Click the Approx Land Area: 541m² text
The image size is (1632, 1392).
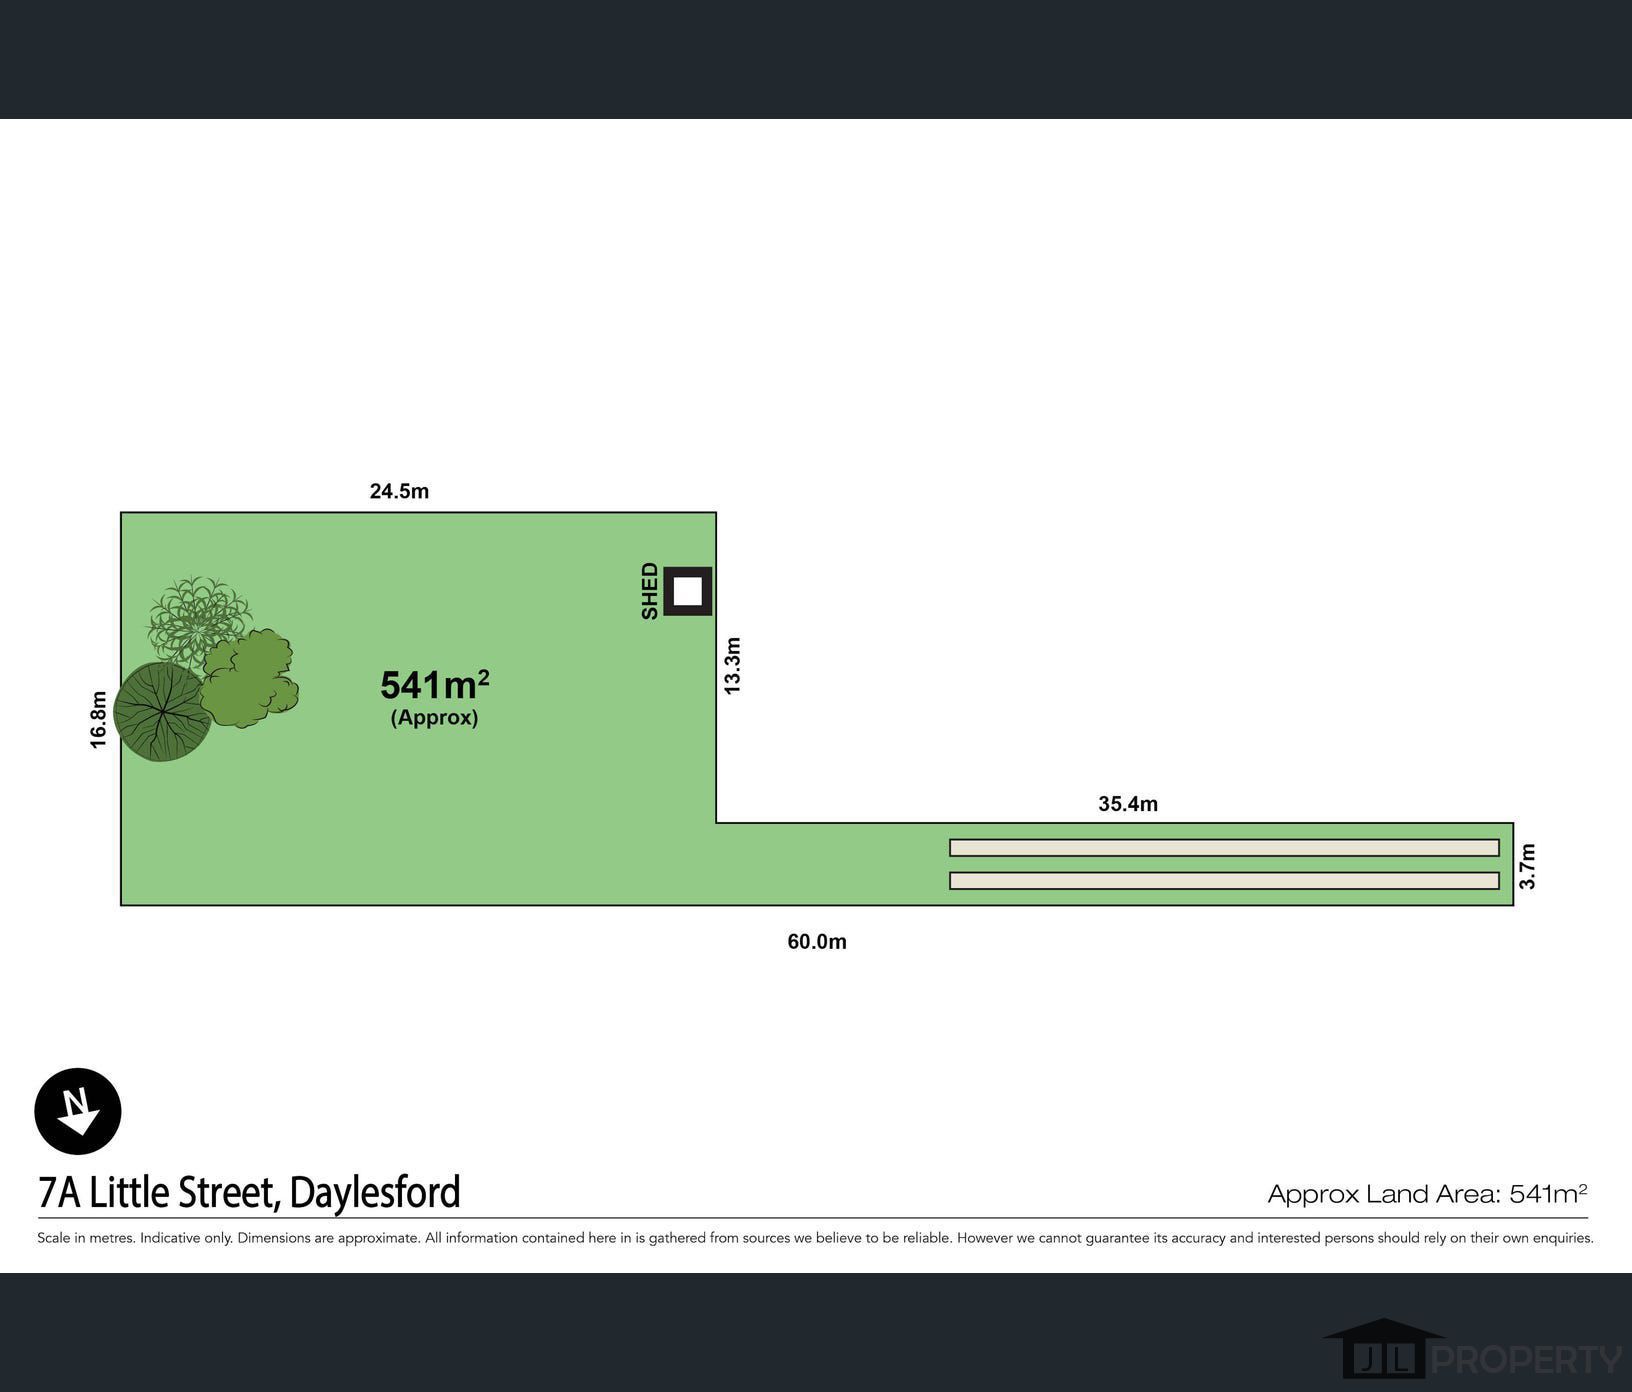coord(1427,1193)
